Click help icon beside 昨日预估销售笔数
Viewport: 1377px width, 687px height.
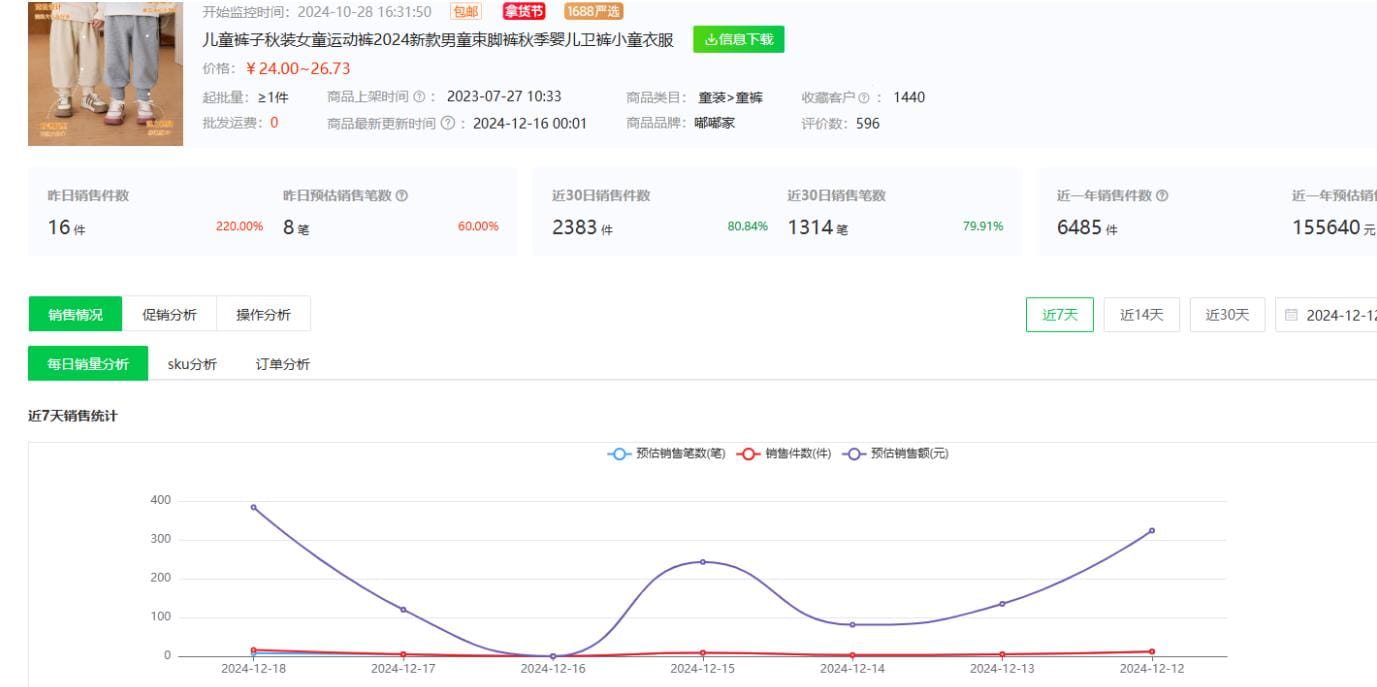401,196
